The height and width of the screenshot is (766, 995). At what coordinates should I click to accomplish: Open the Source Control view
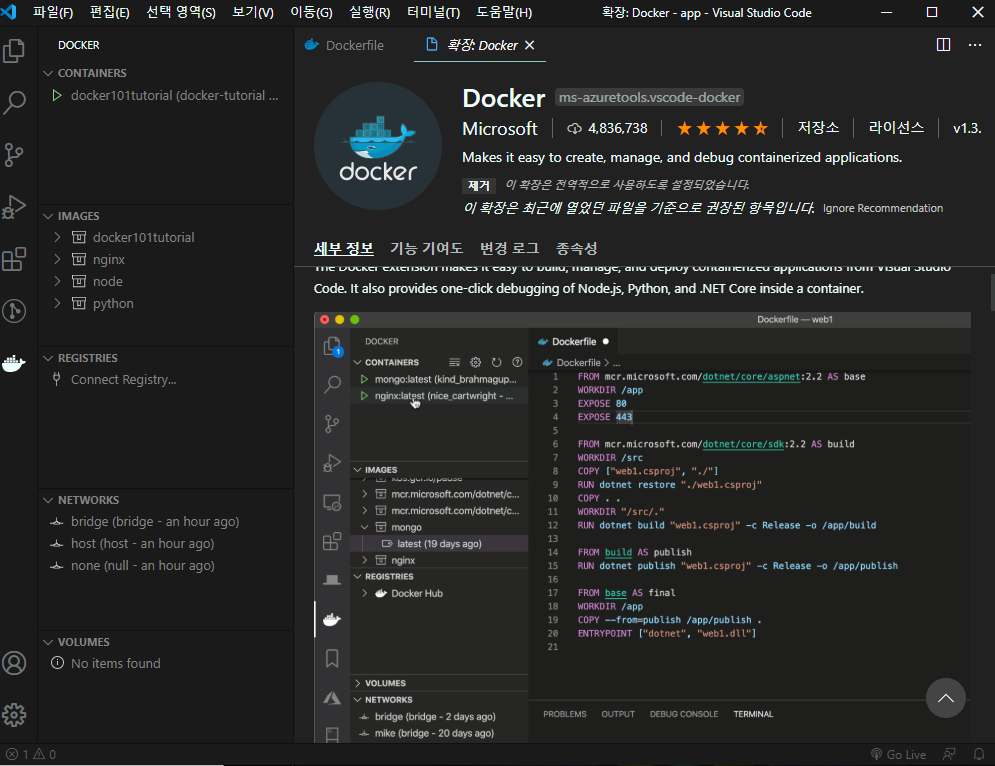[x=14, y=154]
